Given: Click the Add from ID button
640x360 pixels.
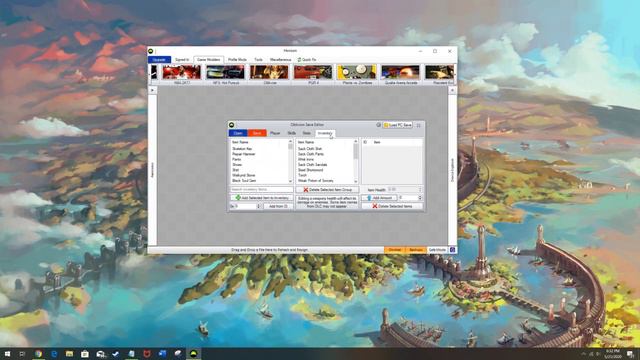Looking at the screenshot, I should coord(278,207).
